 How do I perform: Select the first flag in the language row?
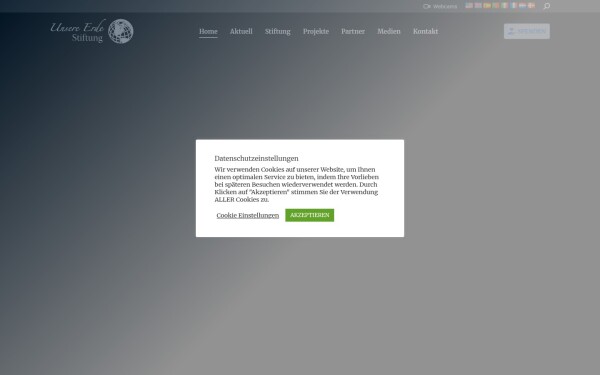click(469, 5)
